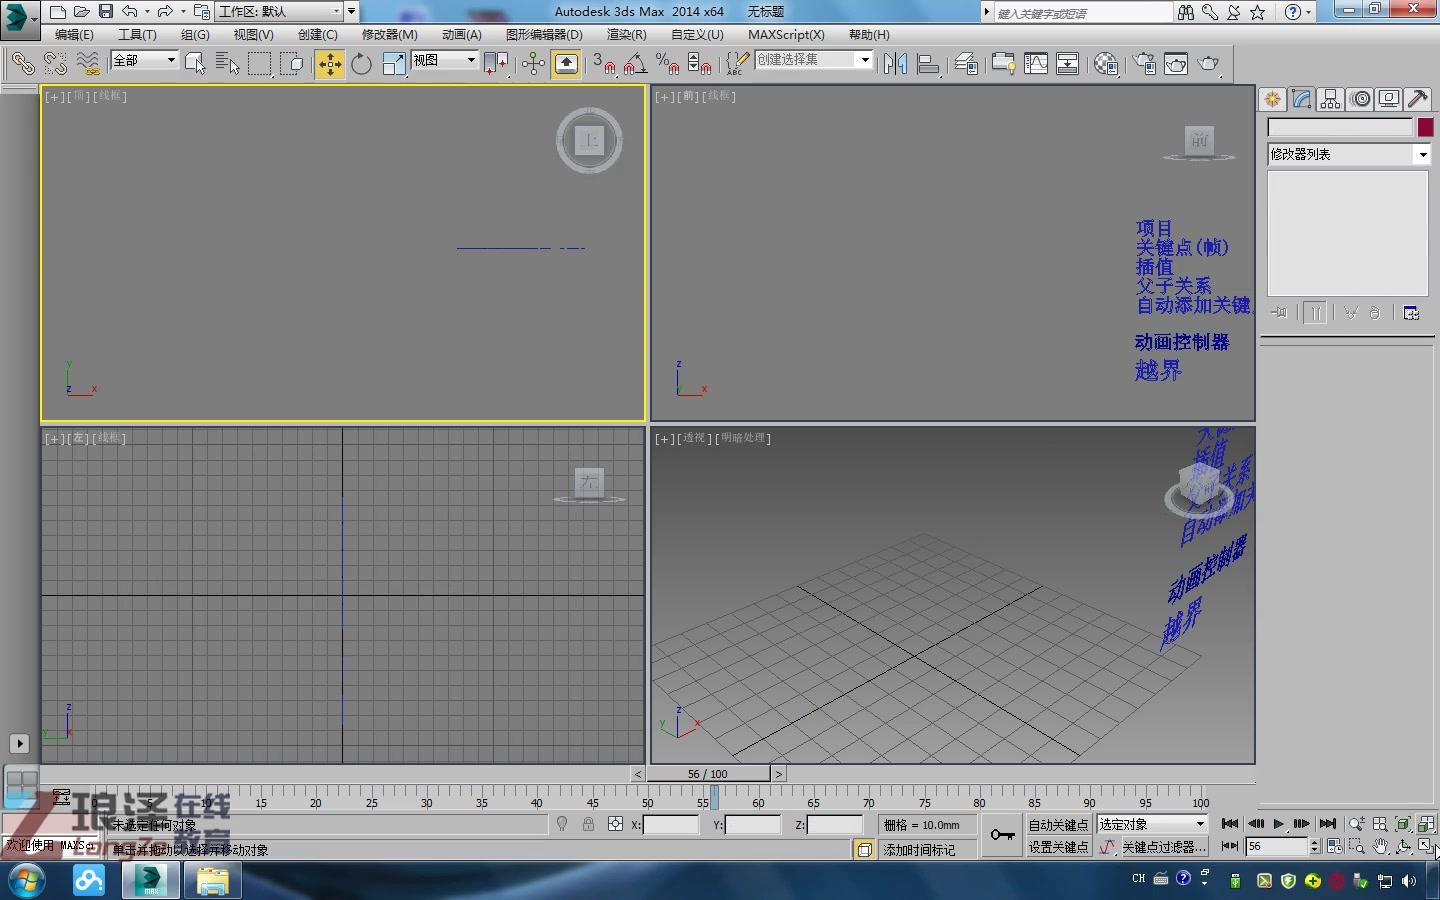Launch the 3ds Max taskbar icon

pyautogui.click(x=151, y=880)
